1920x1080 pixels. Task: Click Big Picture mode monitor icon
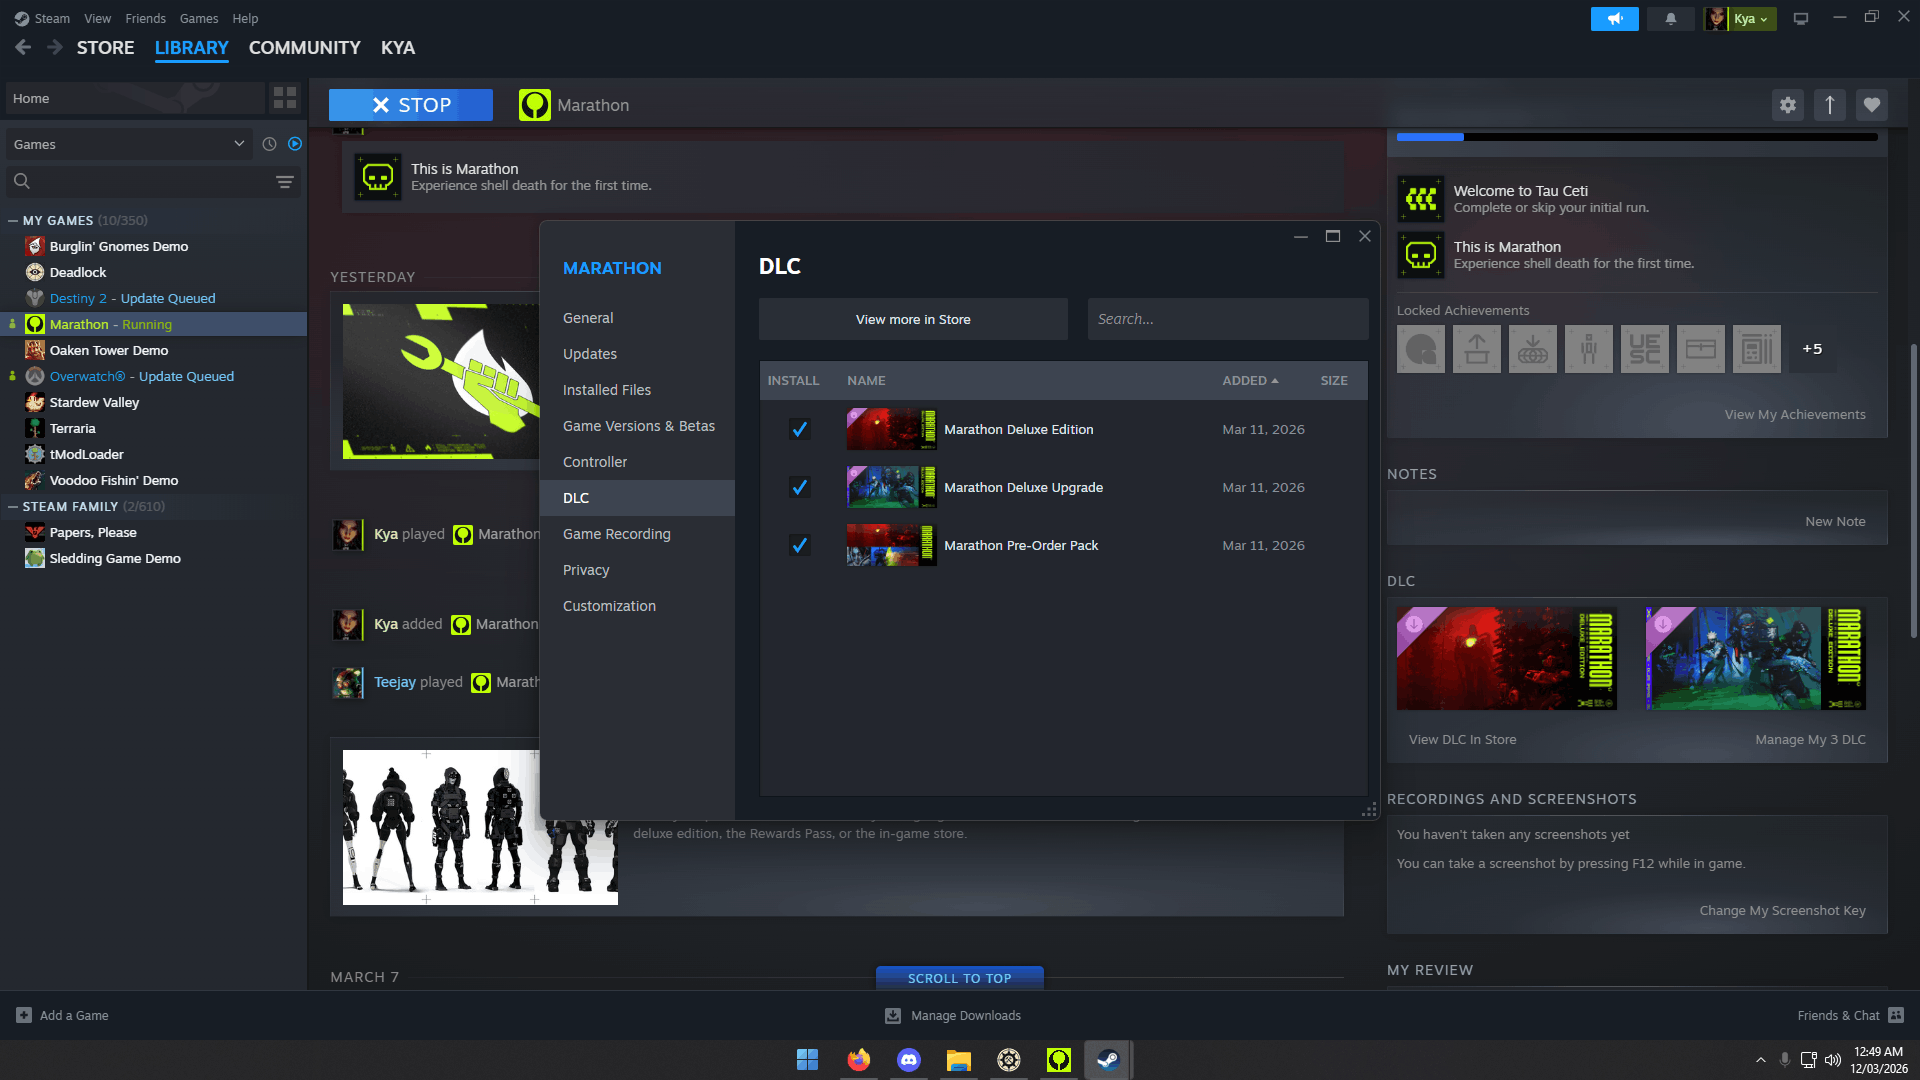point(1800,19)
